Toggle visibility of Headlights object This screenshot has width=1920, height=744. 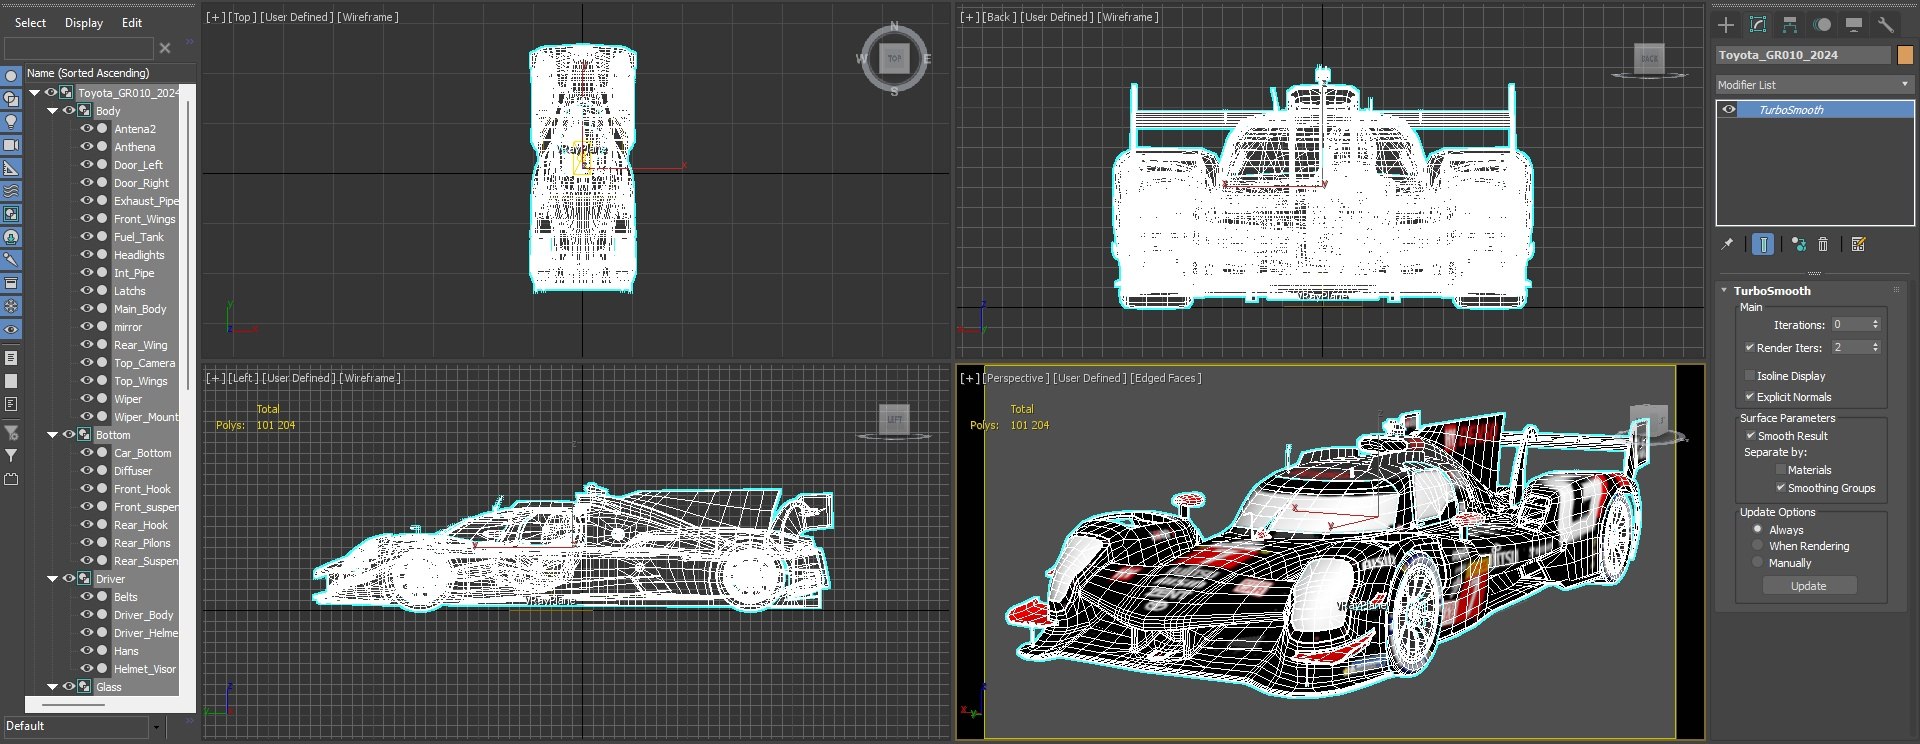pyautogui.click(x=87, y=255)
